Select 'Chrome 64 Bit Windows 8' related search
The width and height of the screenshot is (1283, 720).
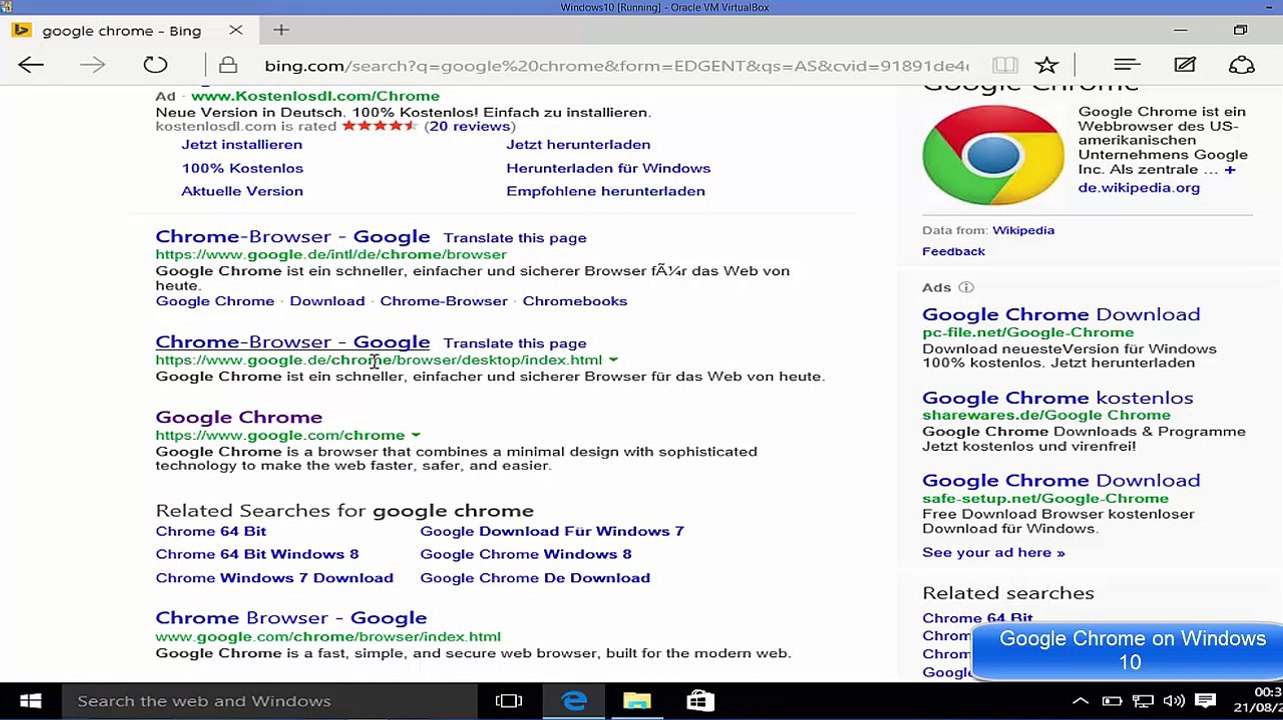coord(257,554)
